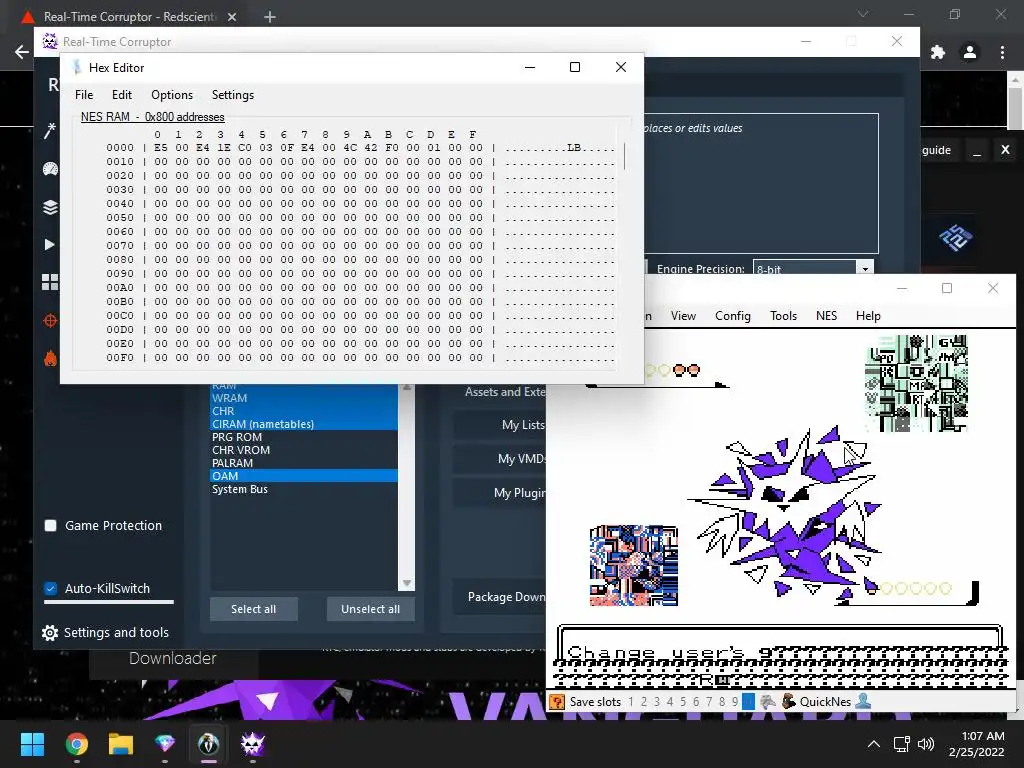Click the play triangle icon in RTC sidebar
1024x768 pixels.
coord(50,245)
